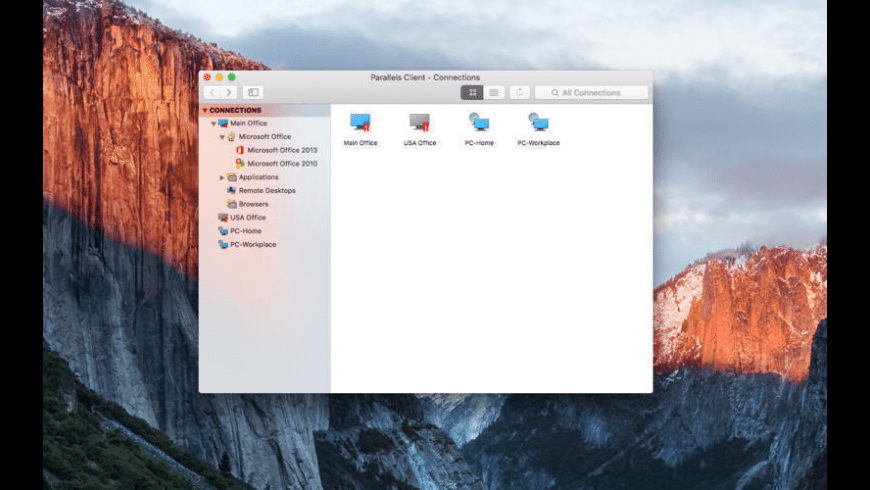Click the CONNECTIONS header text
The width and height of the screenshot is (870, 490).
(235, 110)
